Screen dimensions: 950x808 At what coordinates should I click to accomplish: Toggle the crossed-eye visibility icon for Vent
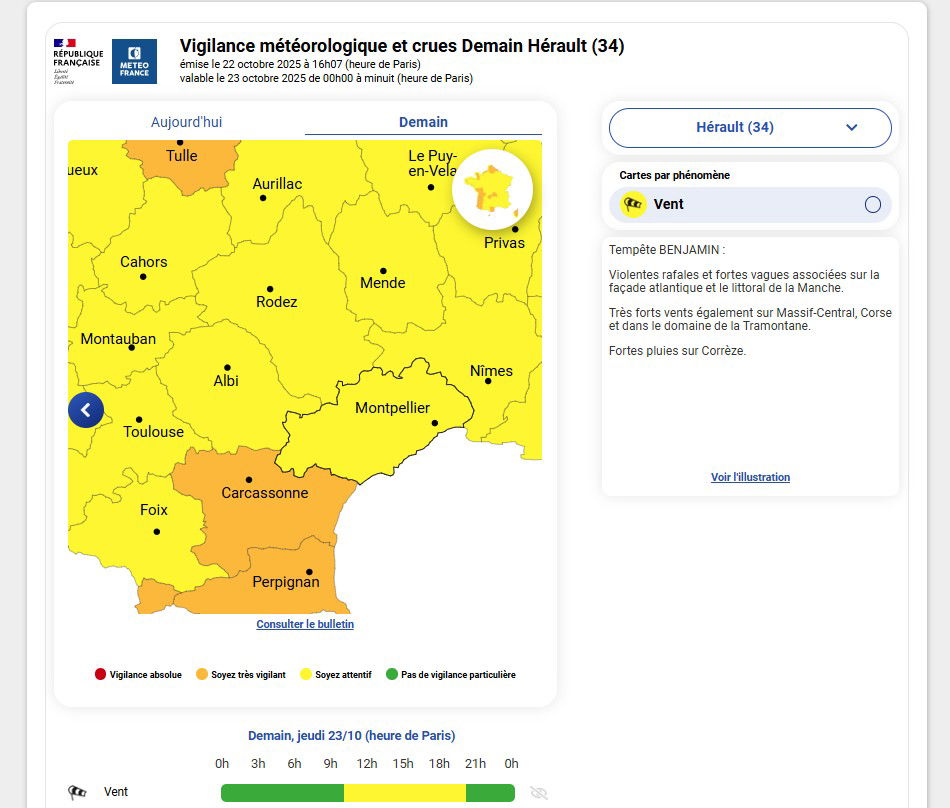[539, 793]
